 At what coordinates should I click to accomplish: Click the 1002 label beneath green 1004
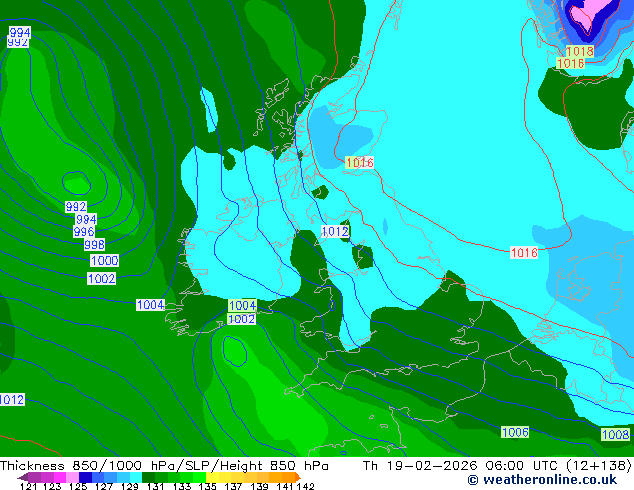coord(241,319)
